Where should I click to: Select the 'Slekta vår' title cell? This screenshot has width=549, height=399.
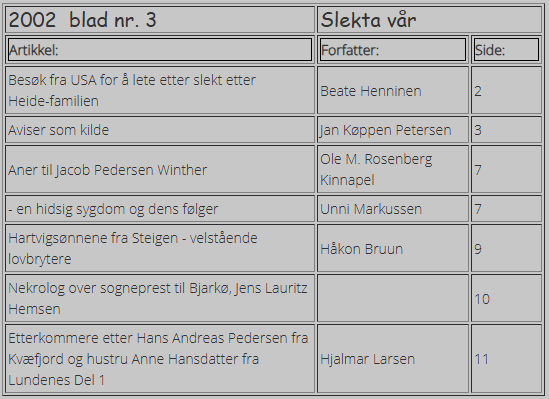pos(430,20)
